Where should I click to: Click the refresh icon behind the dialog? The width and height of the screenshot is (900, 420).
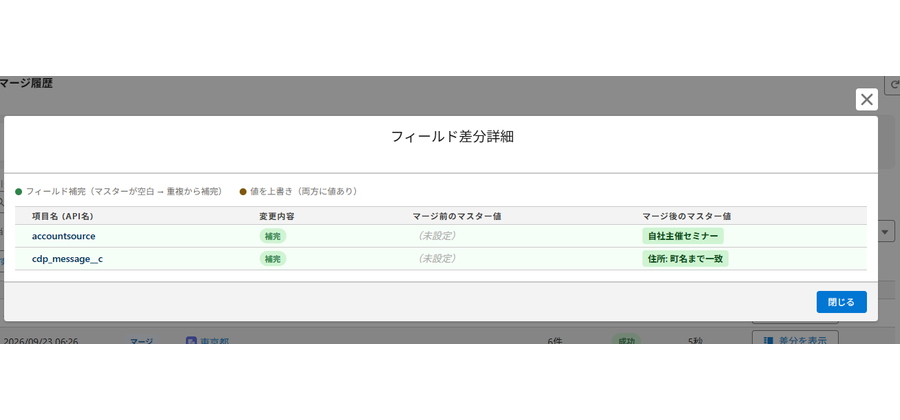point(893,85)
